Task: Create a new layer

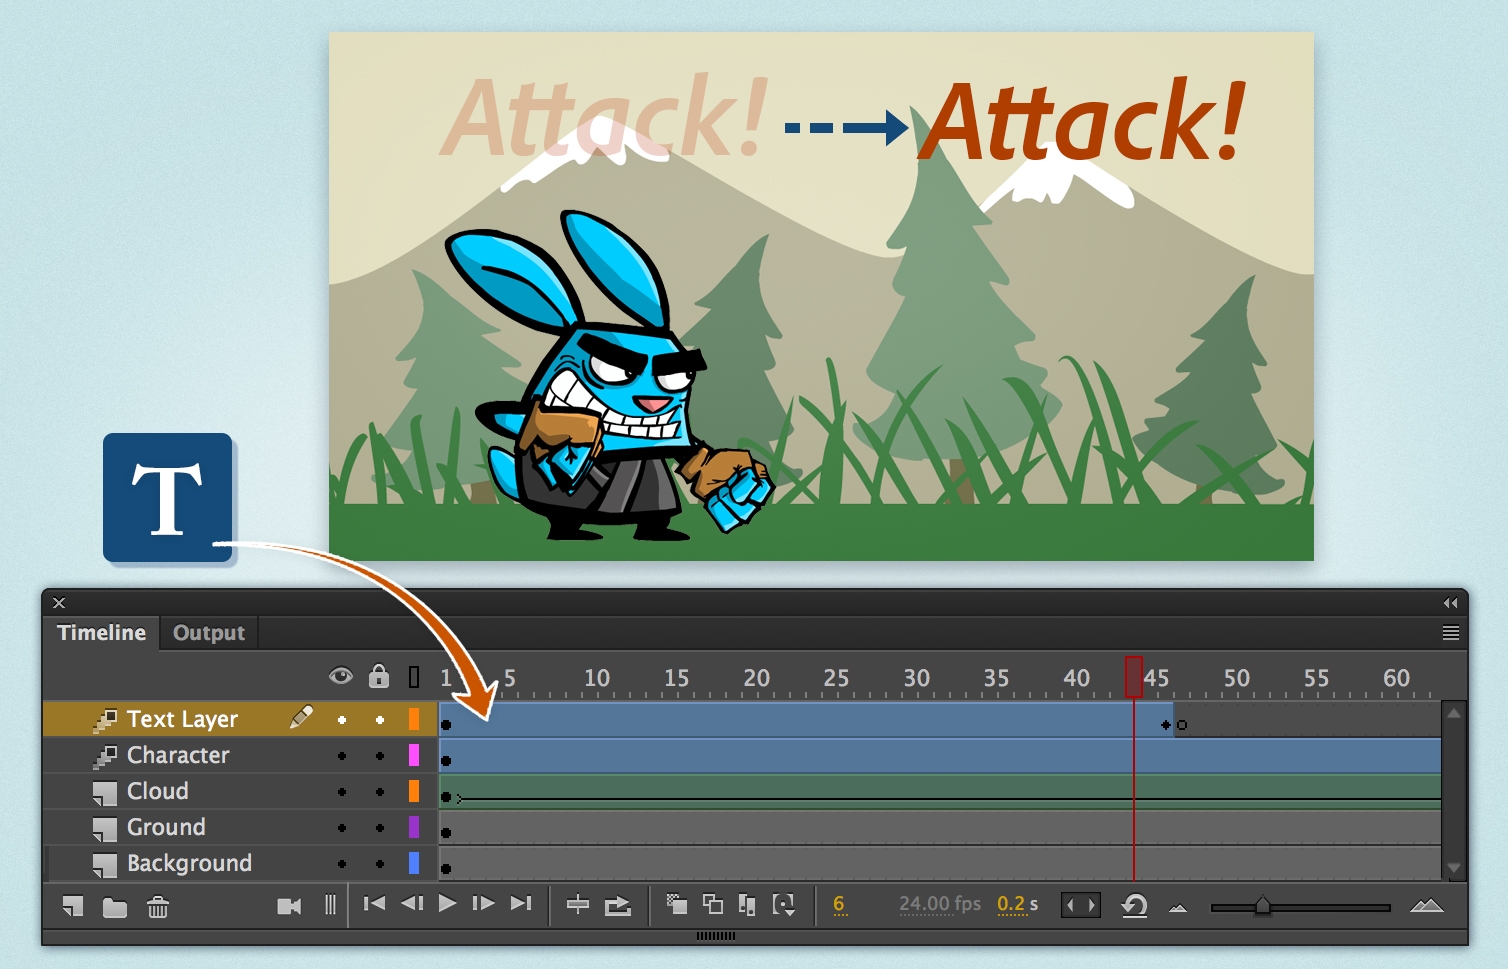Action: click(x=71, y=905)
